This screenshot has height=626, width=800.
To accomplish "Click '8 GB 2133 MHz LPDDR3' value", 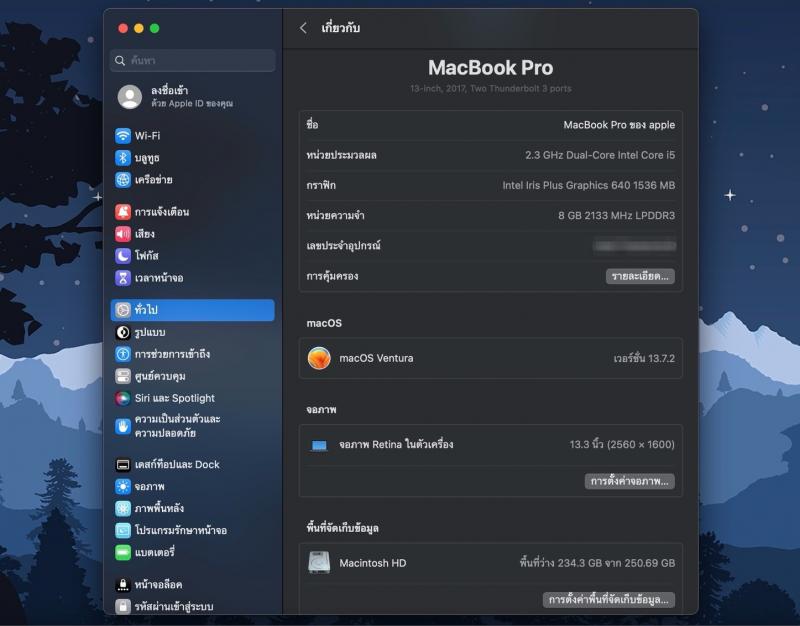I will [616, 215].
